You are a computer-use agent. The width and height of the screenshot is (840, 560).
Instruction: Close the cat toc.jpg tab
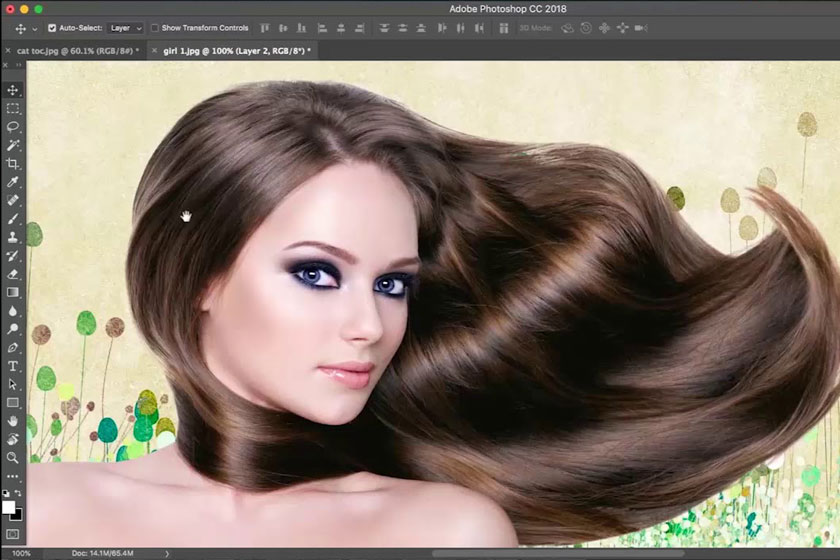click(x=8, y=51)
